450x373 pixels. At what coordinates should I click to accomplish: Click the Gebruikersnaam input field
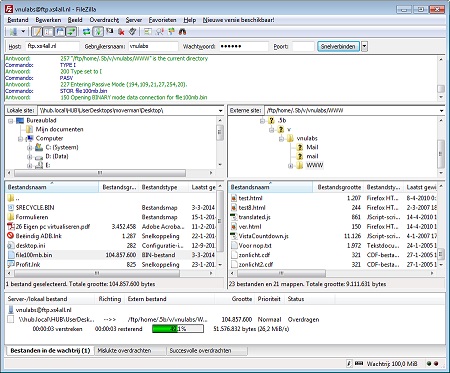tap(153, 46)
